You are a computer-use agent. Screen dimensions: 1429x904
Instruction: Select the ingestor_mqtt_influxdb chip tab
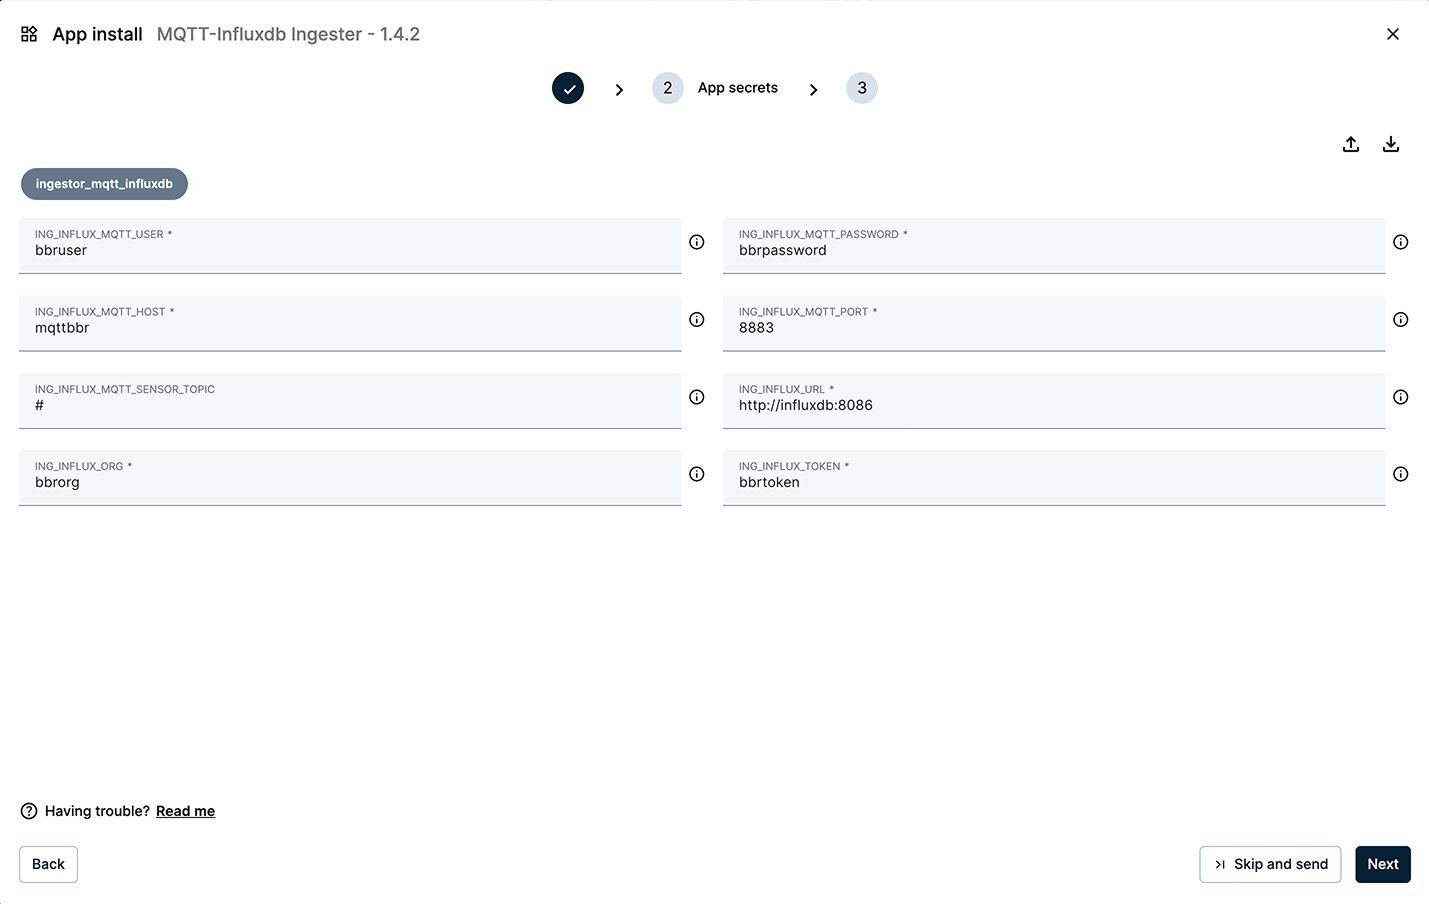[104, 184]
